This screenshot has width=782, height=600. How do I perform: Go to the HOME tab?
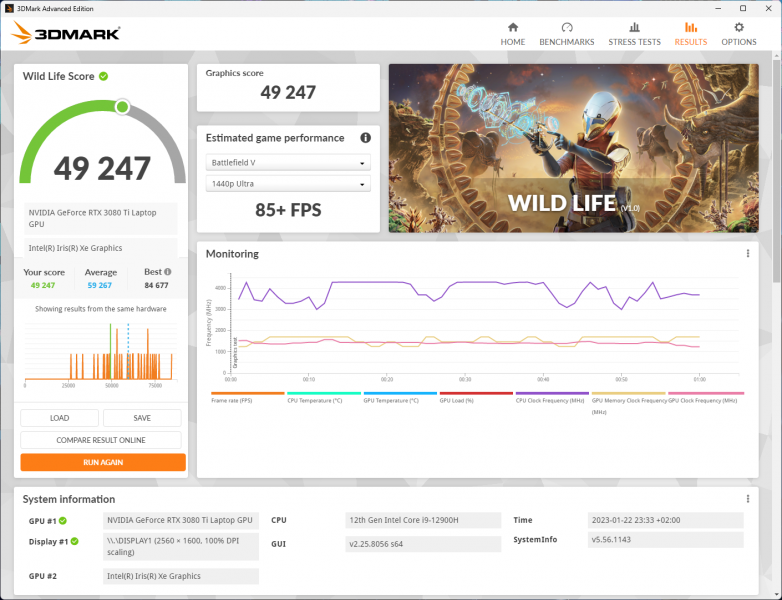pyautogui.click(x=513, y=34)
